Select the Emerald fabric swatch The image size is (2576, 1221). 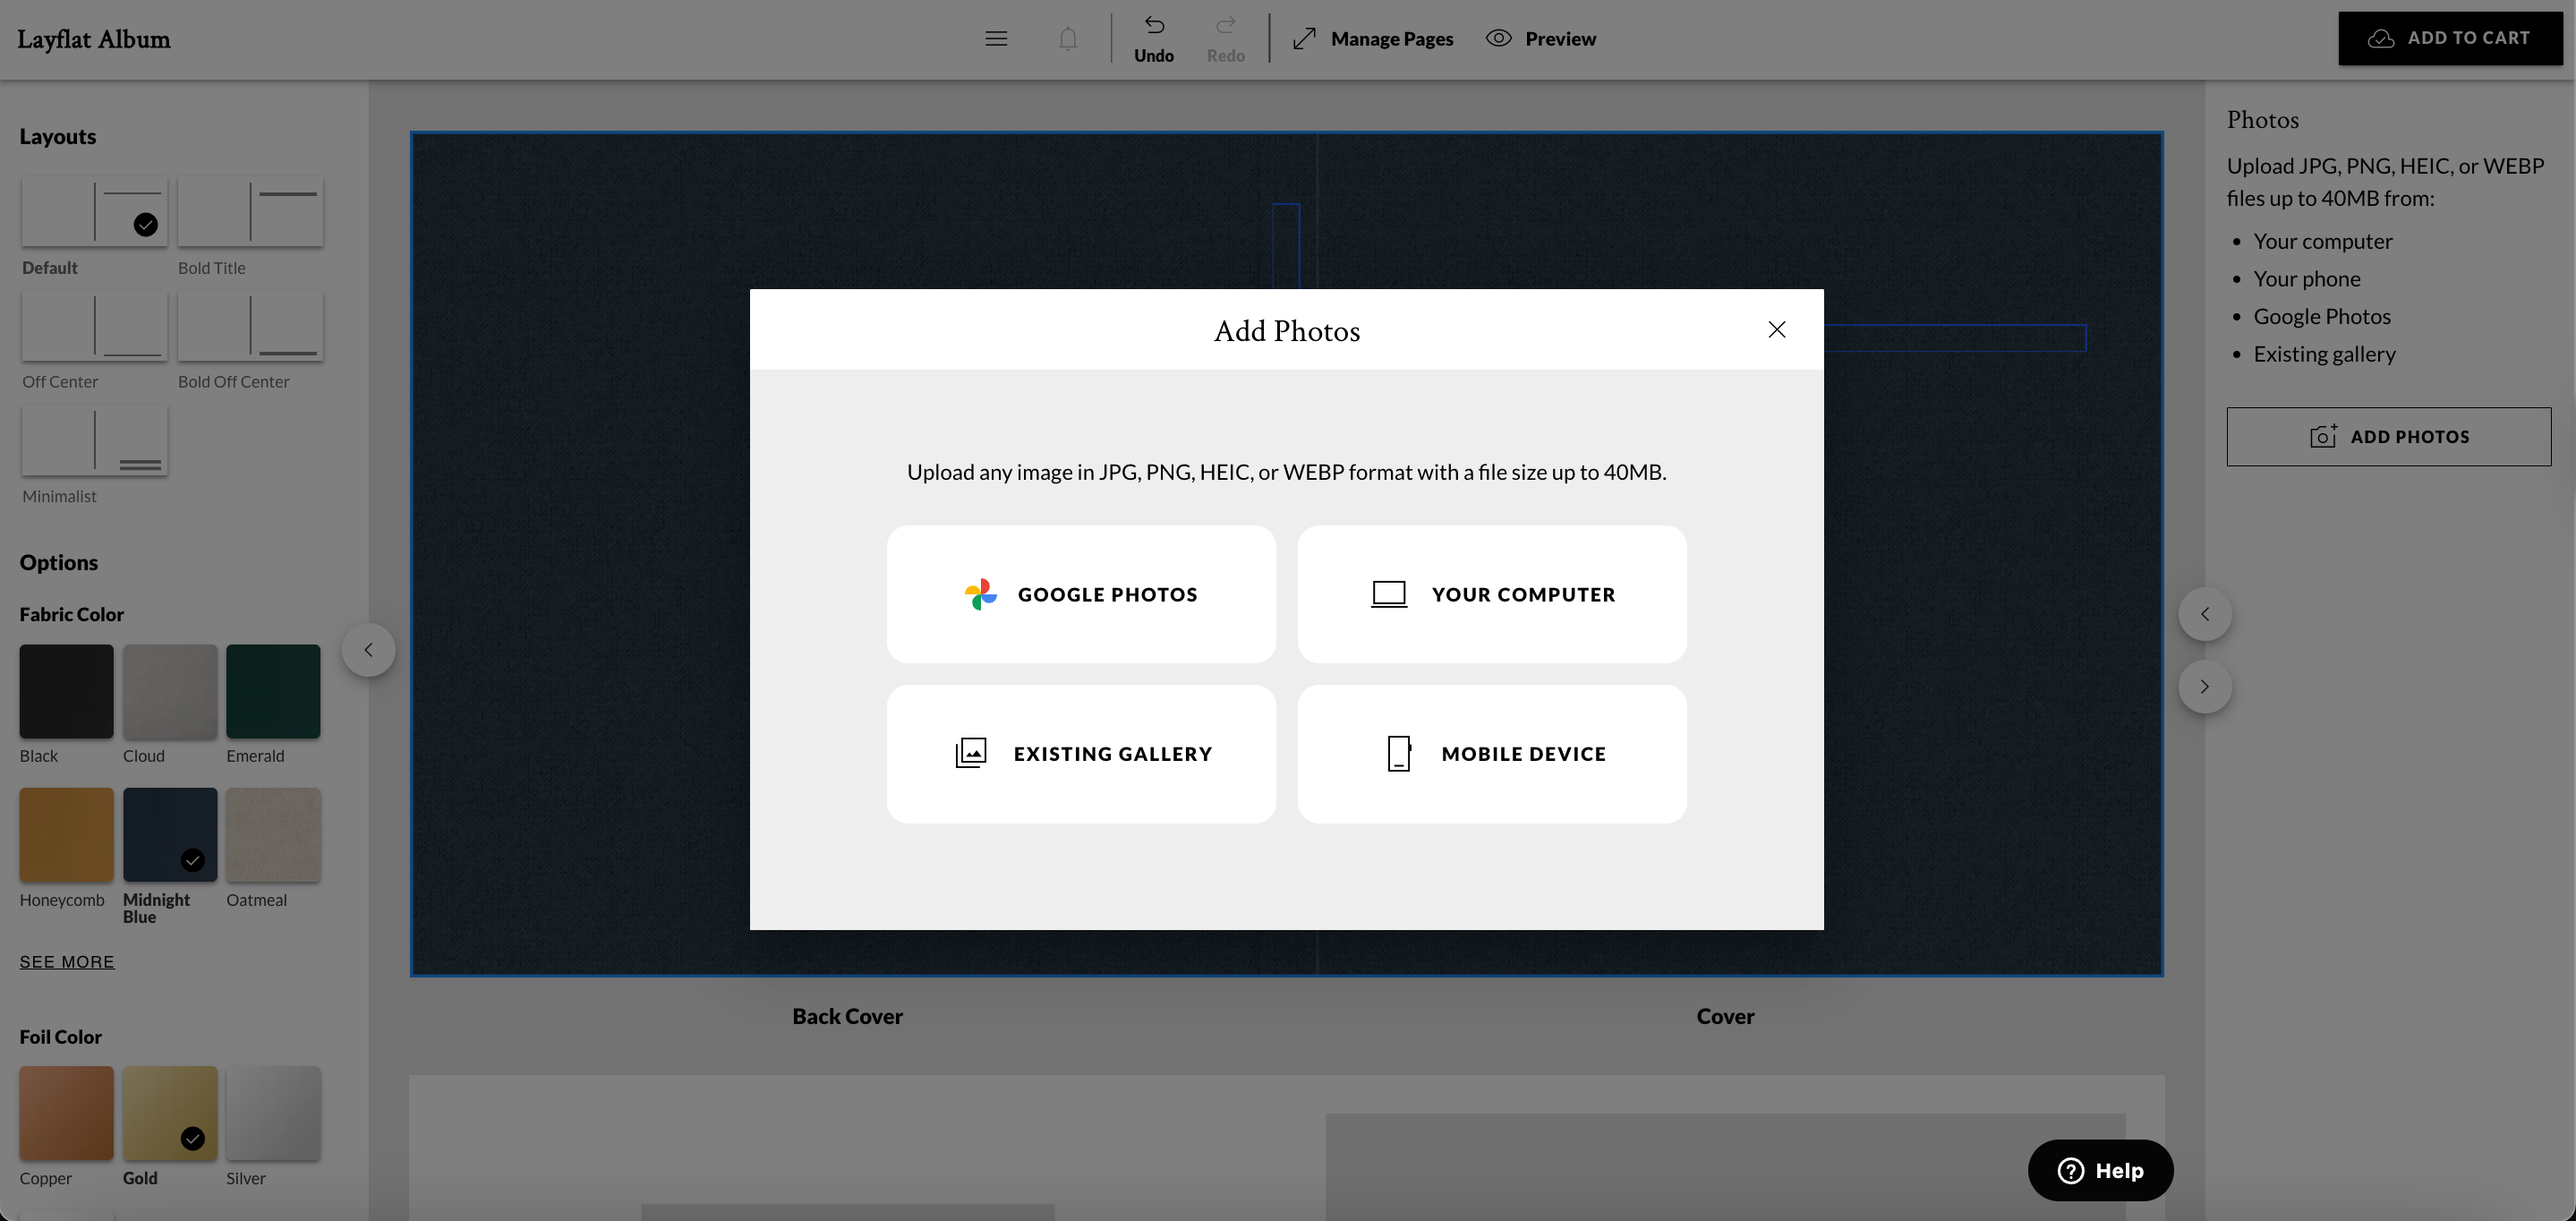pos(273,690)
